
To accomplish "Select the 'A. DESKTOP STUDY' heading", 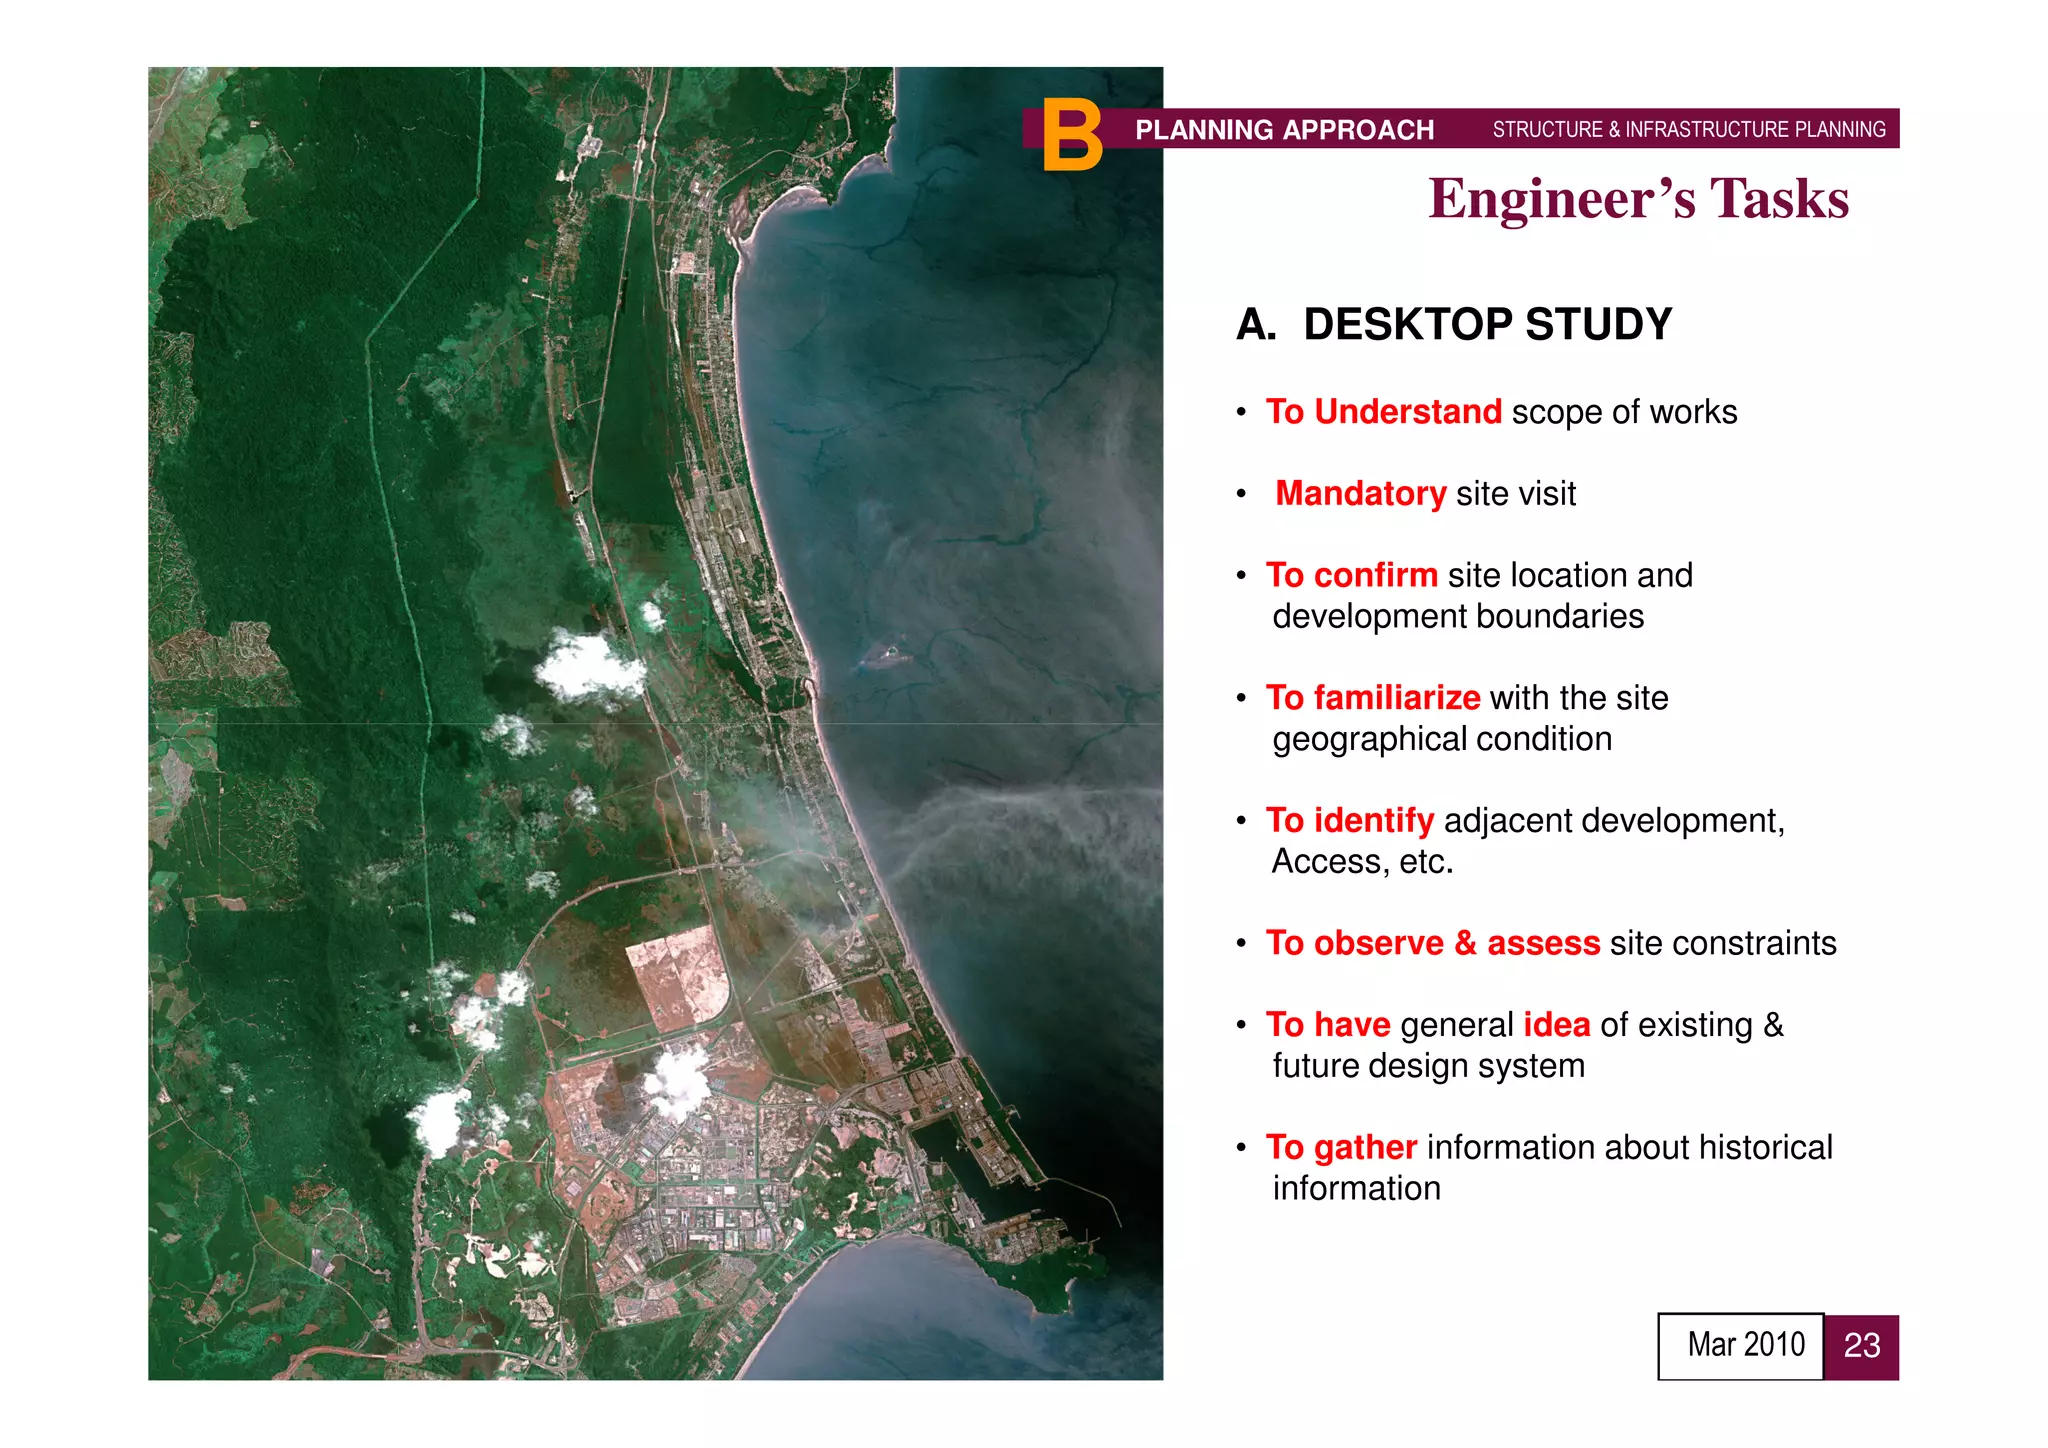I will click(x=1454, y=324).
